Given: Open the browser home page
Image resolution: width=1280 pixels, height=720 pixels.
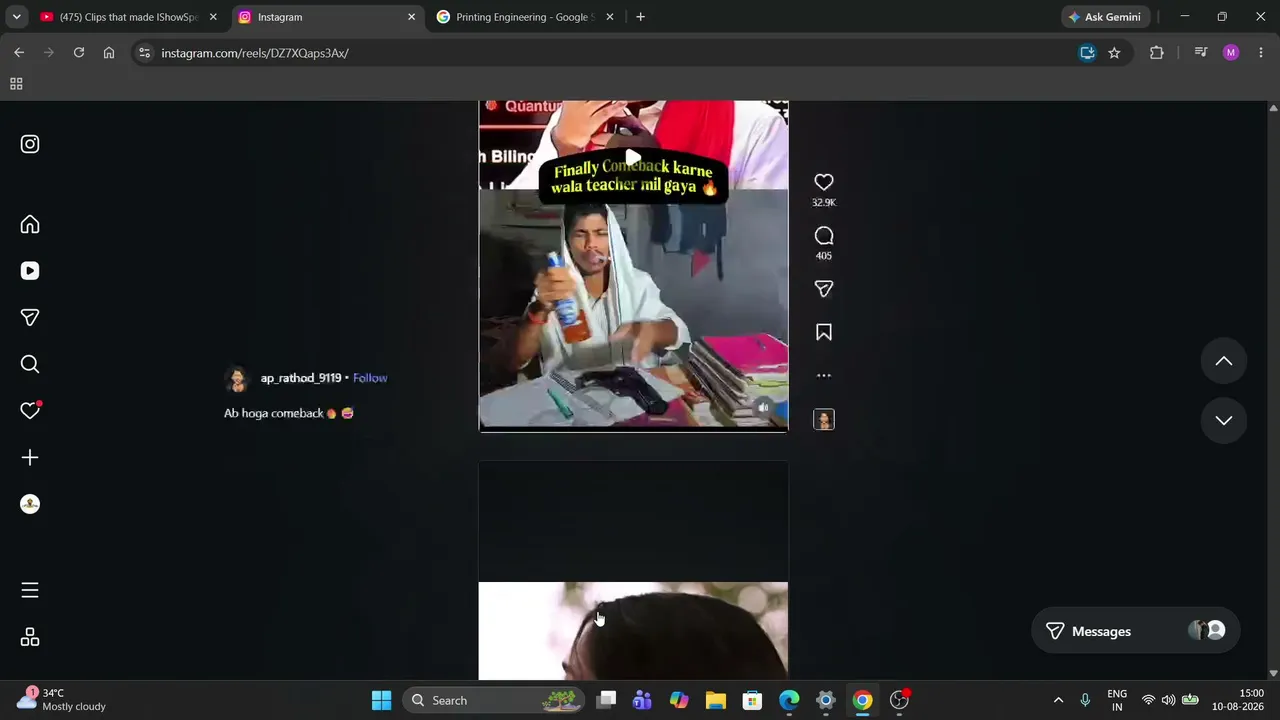Looking at the screenshot, I should pyautogui.click(x=109, y=53).
